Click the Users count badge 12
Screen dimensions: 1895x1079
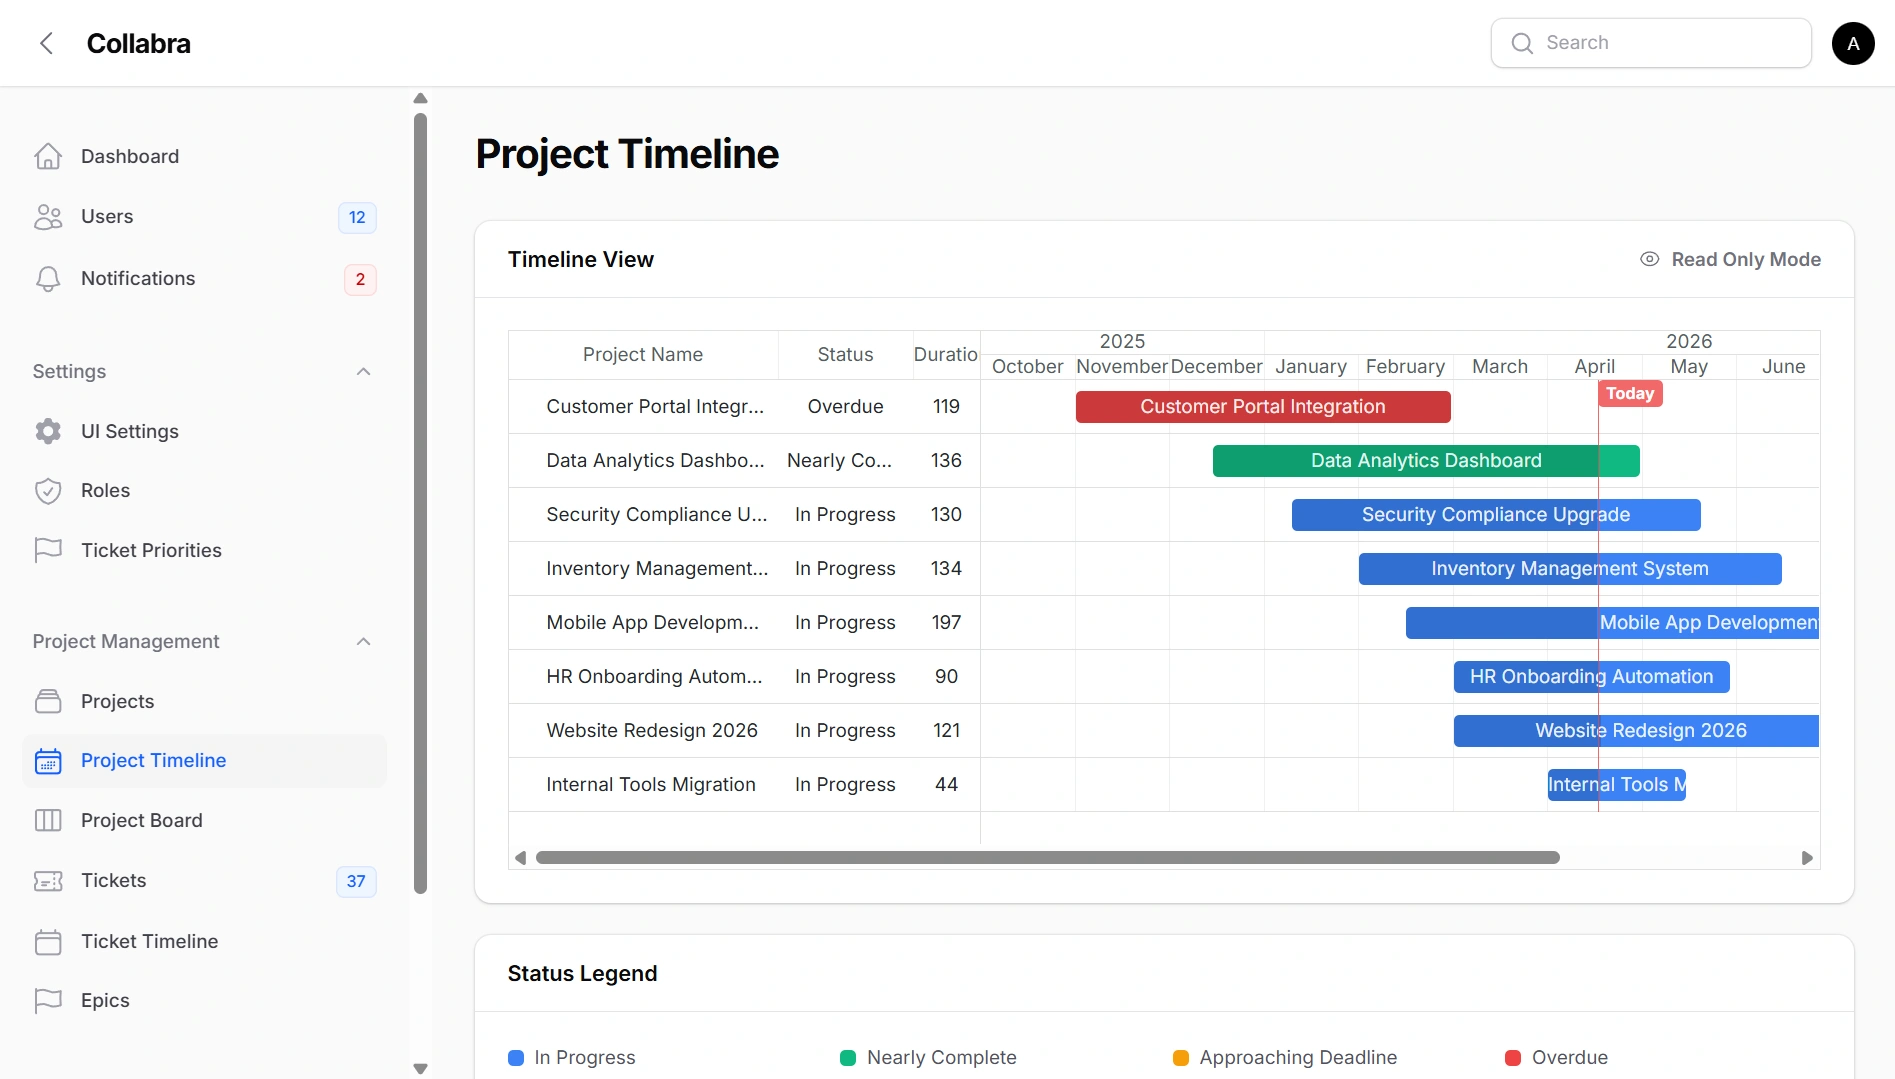point(357,217)
